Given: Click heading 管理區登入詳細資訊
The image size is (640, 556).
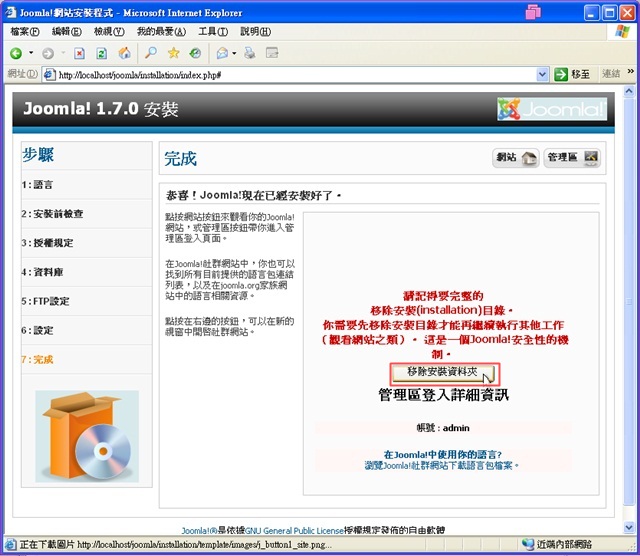Looking at the screenshot, I should [443, 395].
